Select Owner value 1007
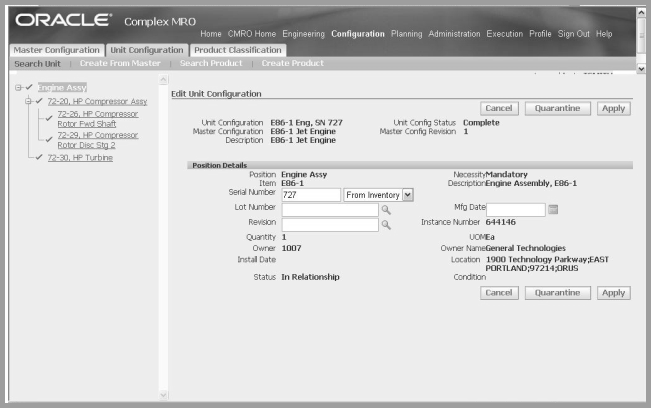Image resolution: width=651 pixels, height=408 pixels. point(291,248)
